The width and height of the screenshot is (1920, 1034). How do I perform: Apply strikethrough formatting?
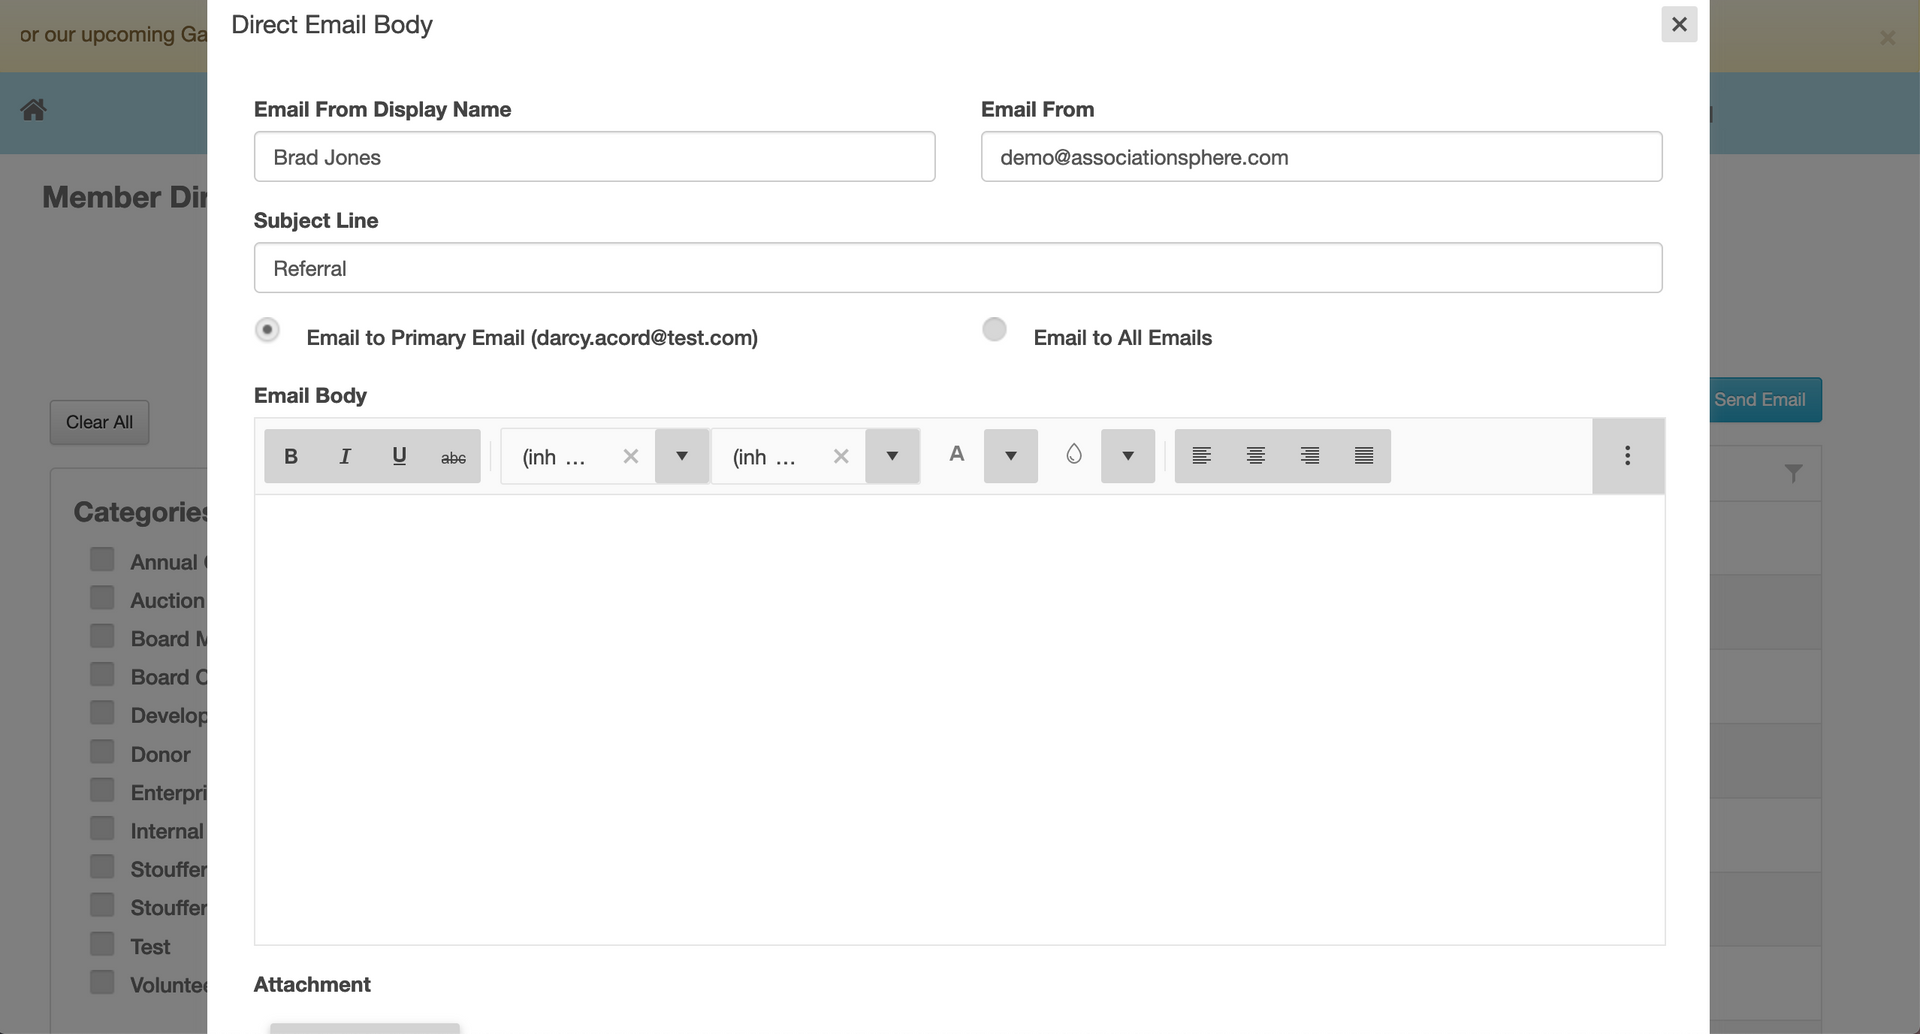(453, 456)
